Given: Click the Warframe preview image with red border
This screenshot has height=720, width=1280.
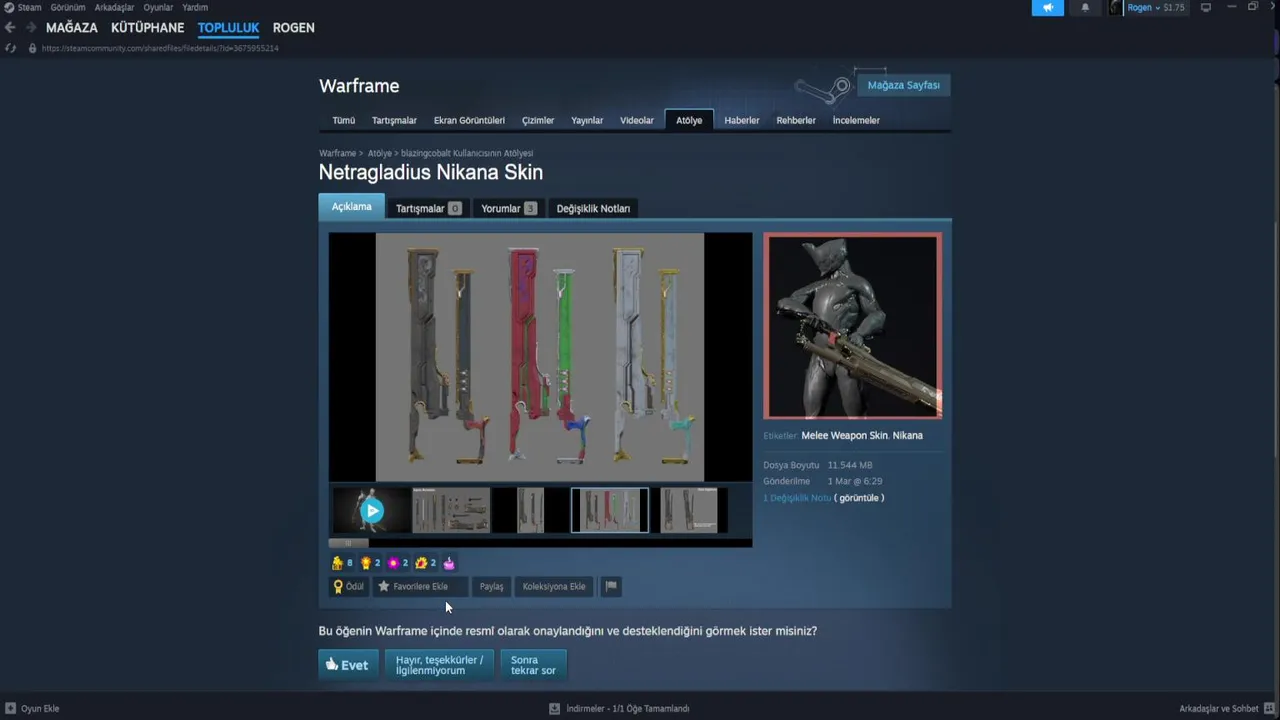Looking at the screenshot, I should click(852, 326).
